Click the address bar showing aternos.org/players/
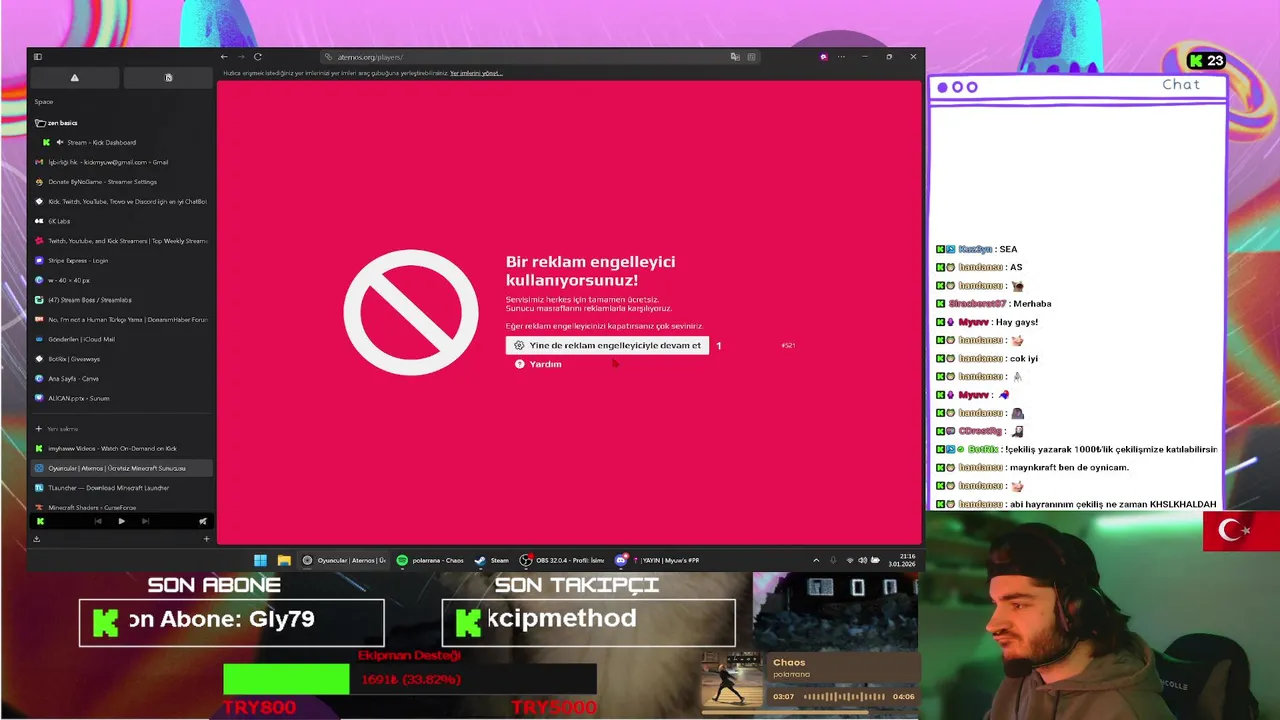Image resolution: width=1280 pixels, height=720 pixels. click(x=540, y=57)
